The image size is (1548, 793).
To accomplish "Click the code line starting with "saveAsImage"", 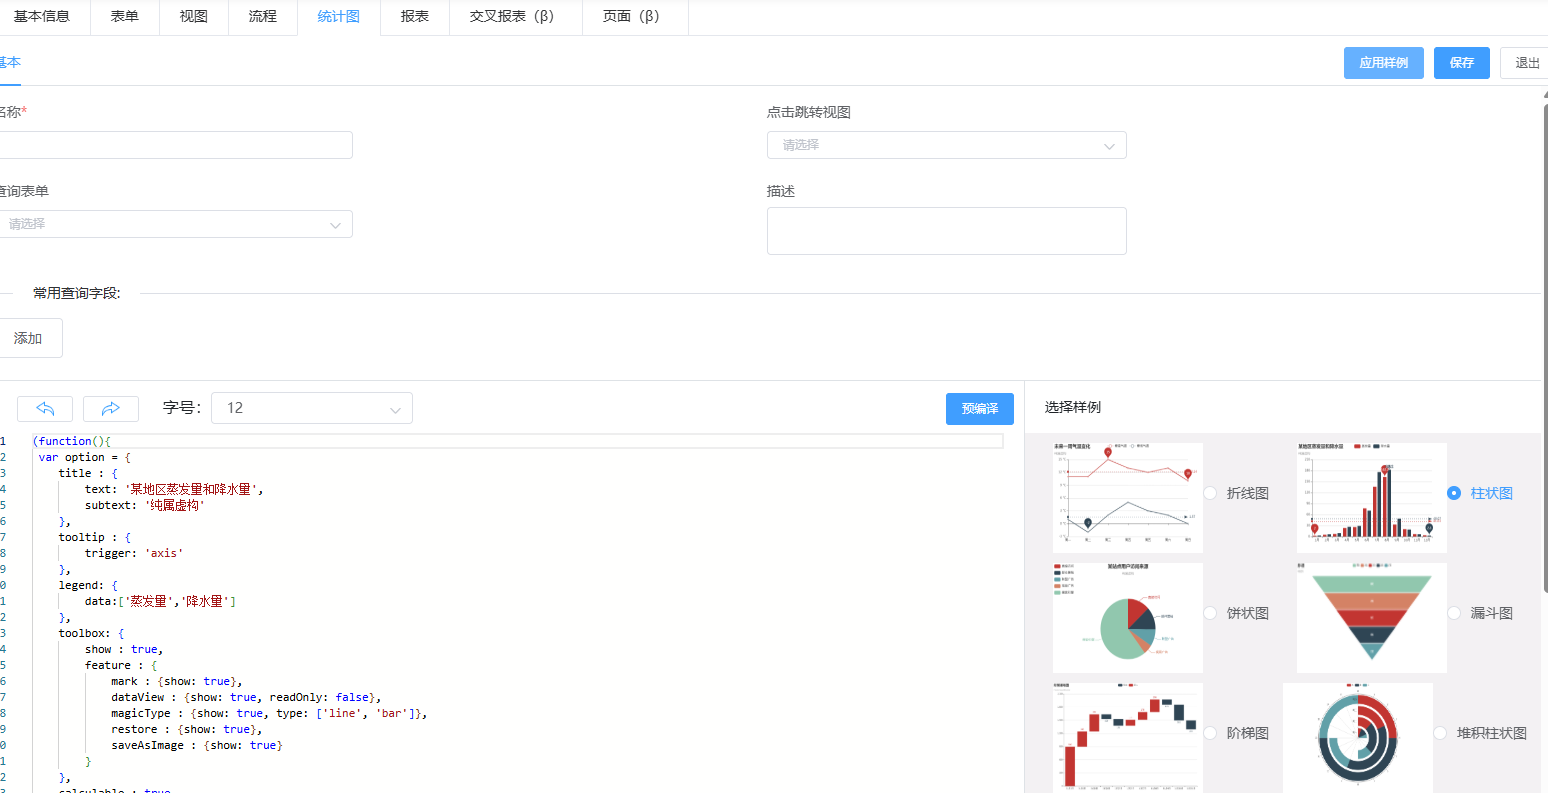I will (197, 745).
